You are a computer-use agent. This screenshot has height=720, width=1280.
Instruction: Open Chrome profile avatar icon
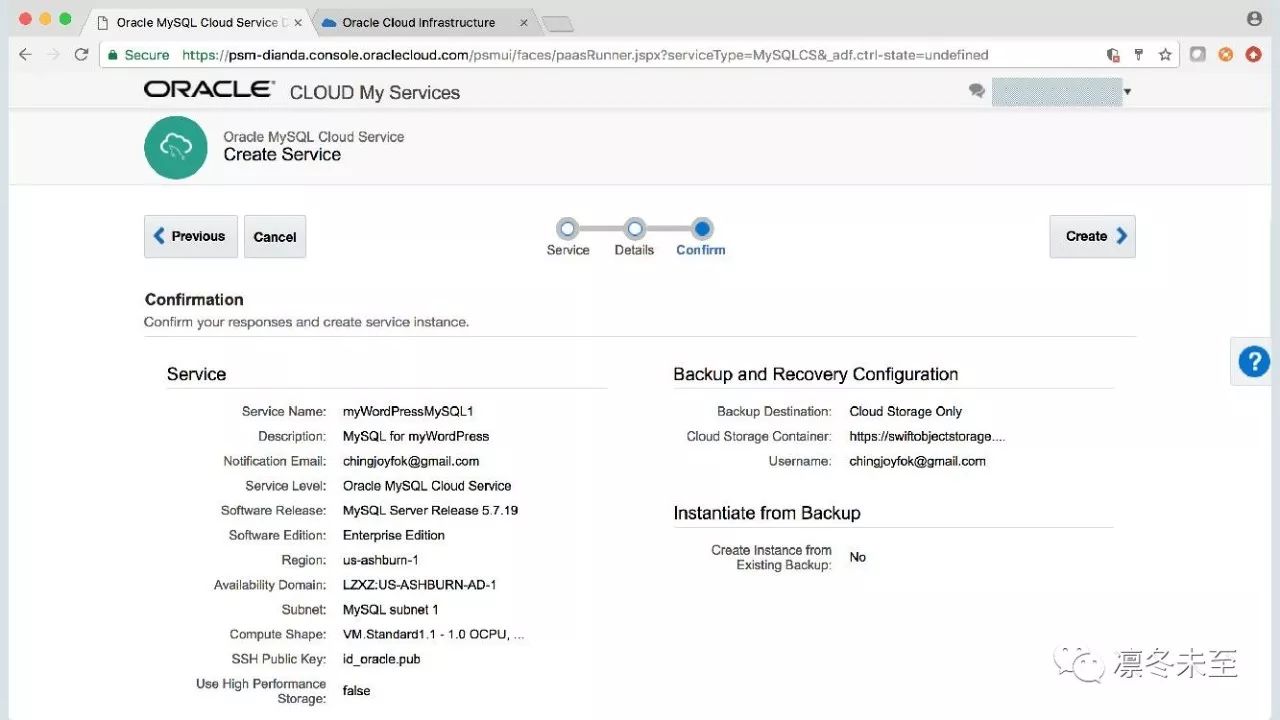point(1254,19)
